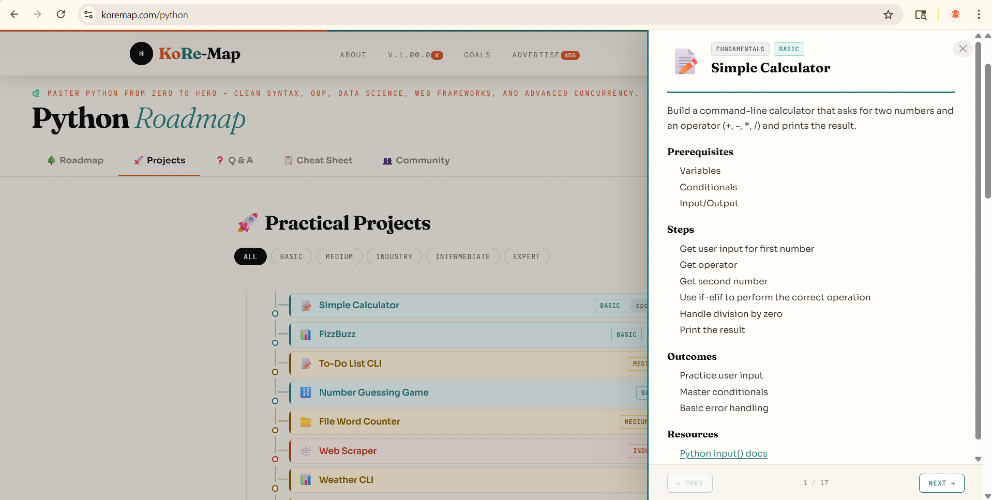
Task: Click the detail panel vertical scrollbar
Action: click(x=979, y=241)
